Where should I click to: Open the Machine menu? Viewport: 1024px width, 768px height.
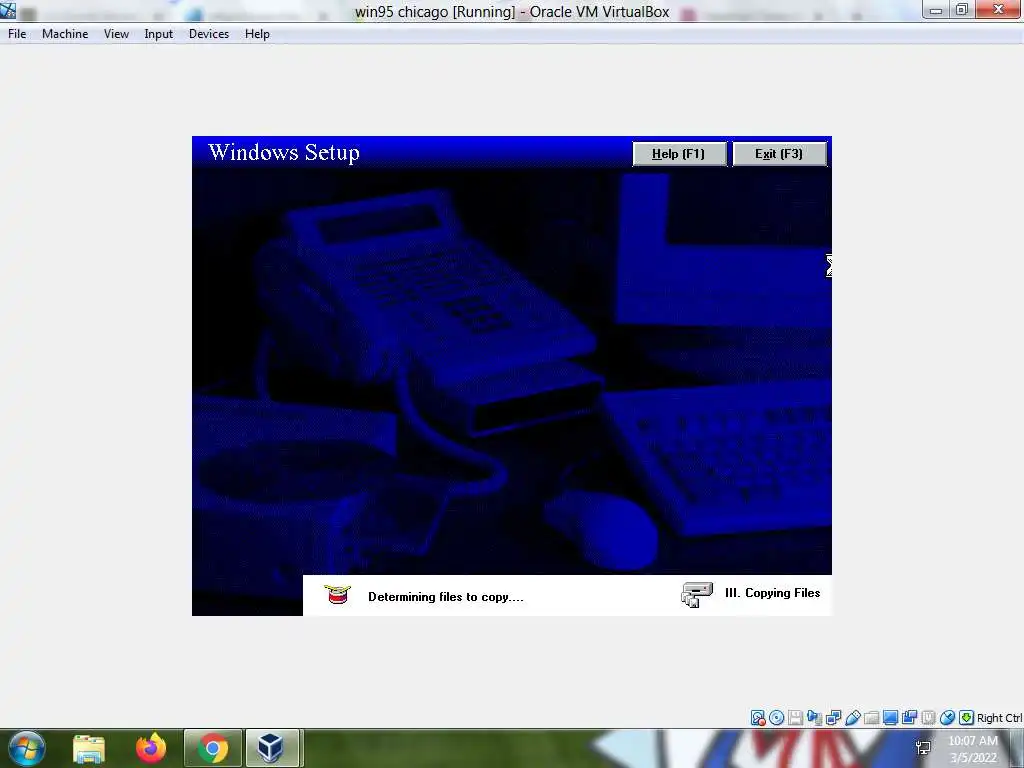click(65, 34)
